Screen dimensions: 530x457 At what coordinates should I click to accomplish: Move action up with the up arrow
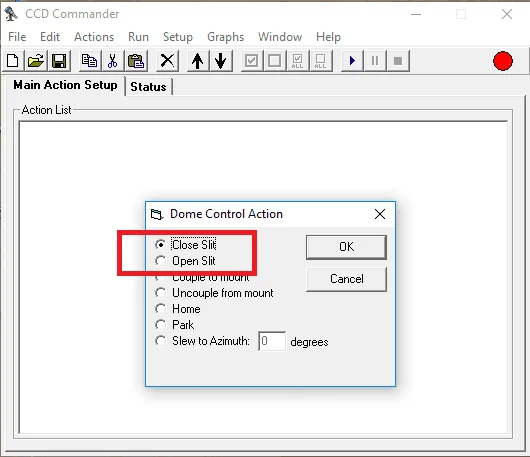198,61
